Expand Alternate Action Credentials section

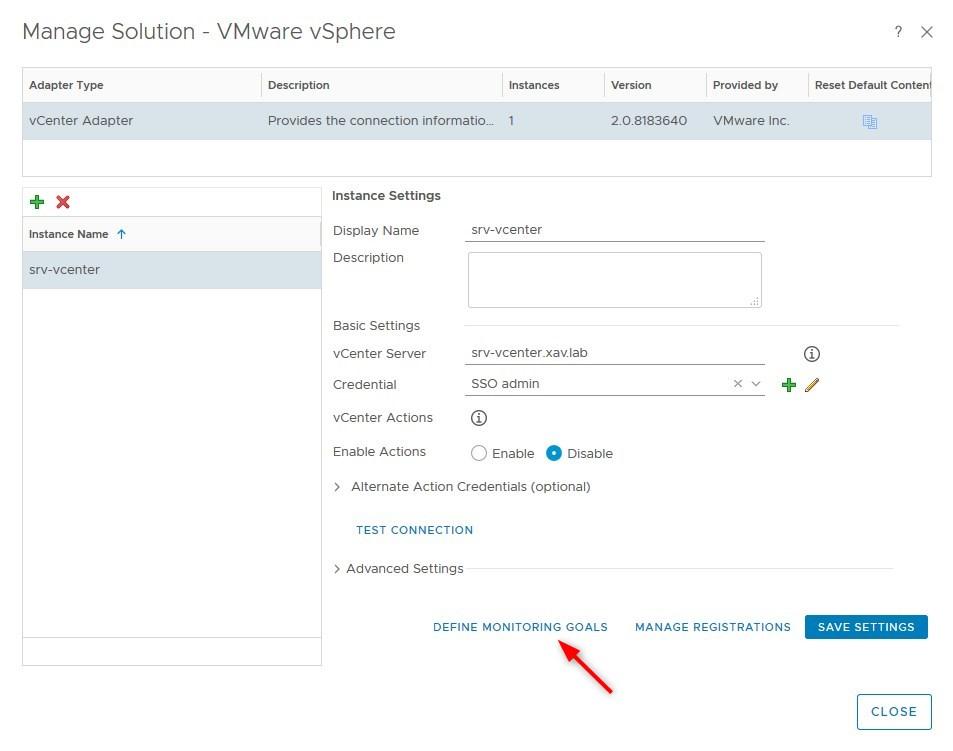pos(337,487)
